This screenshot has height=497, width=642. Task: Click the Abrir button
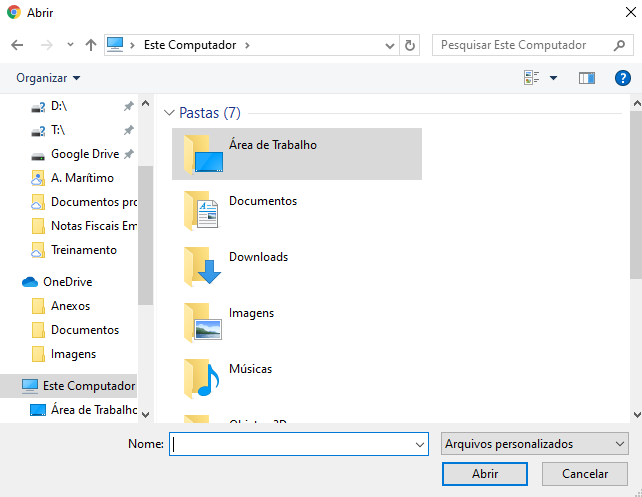485,474
